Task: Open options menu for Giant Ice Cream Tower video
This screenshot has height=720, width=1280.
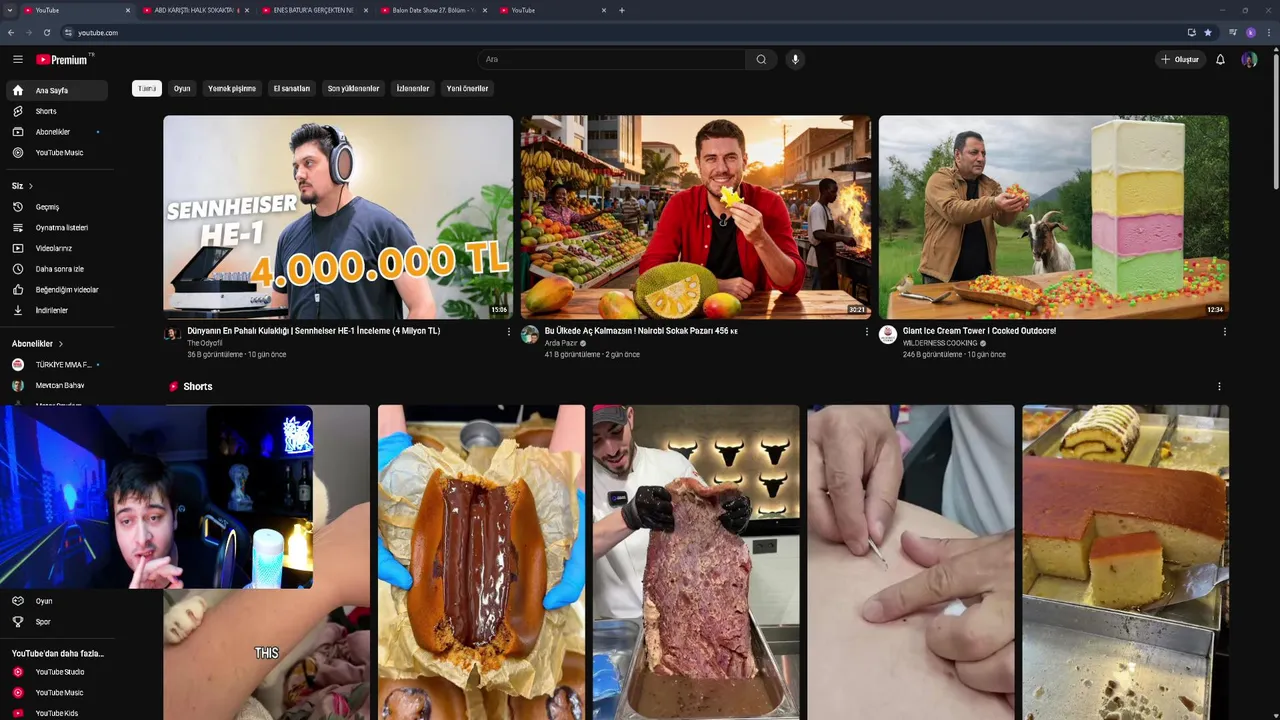Action: (x=1224, y=331)
